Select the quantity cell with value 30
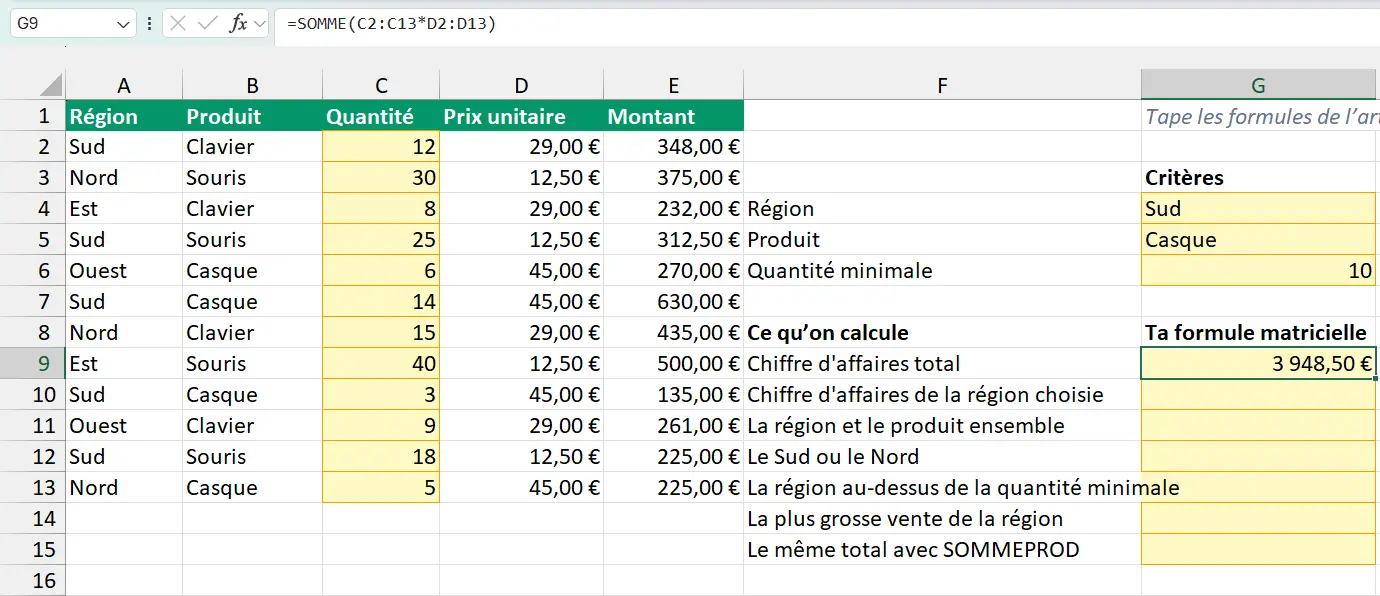 (381, 178)
